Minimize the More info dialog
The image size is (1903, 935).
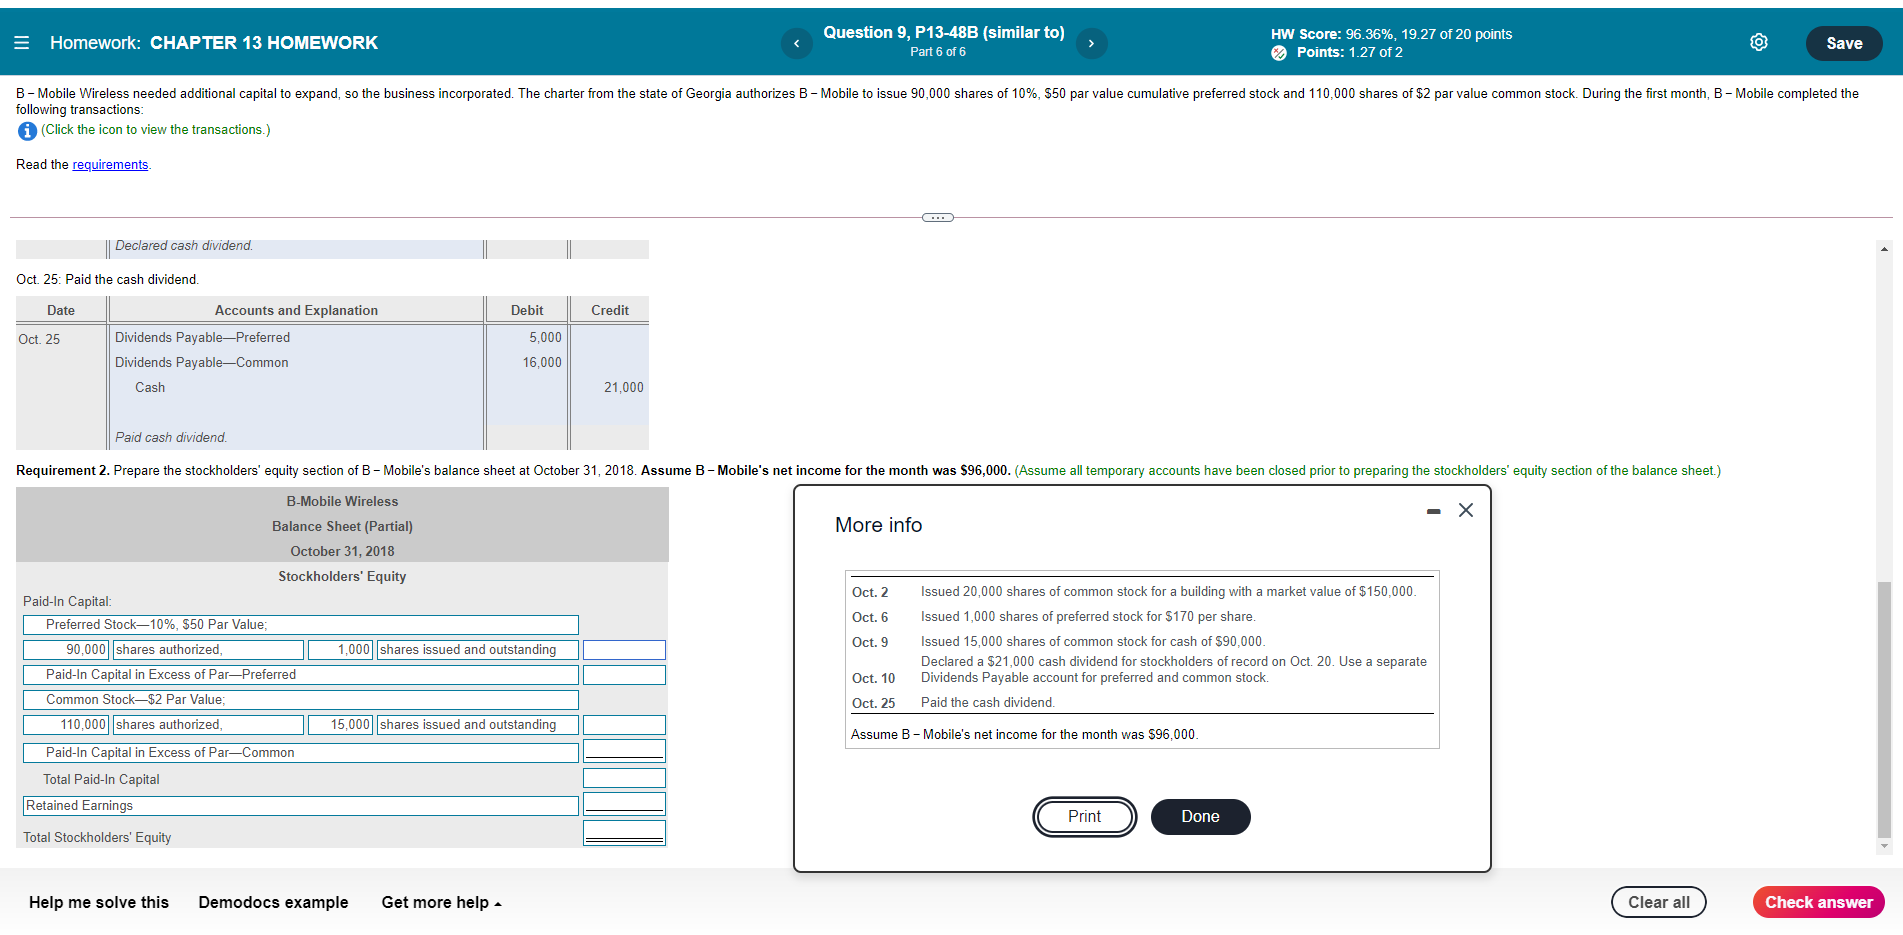tap(1434, 511)
